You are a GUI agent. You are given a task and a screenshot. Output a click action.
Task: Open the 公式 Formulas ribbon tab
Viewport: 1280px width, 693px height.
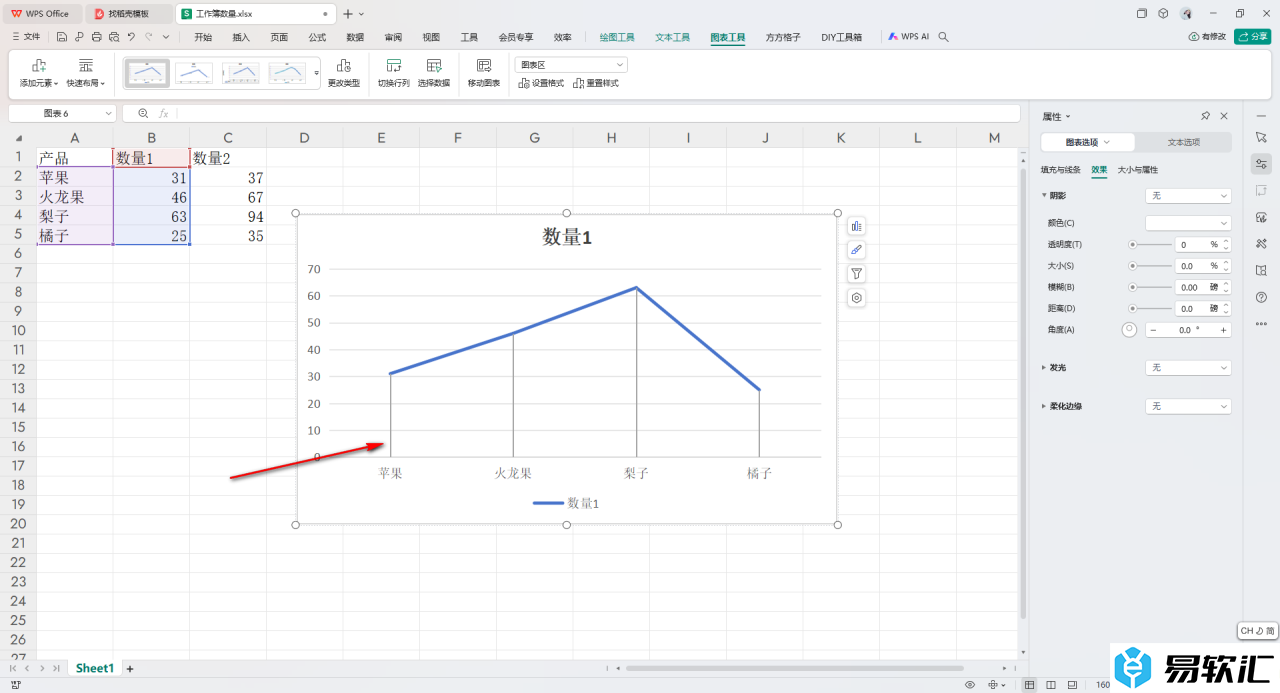tap(317, 37)
